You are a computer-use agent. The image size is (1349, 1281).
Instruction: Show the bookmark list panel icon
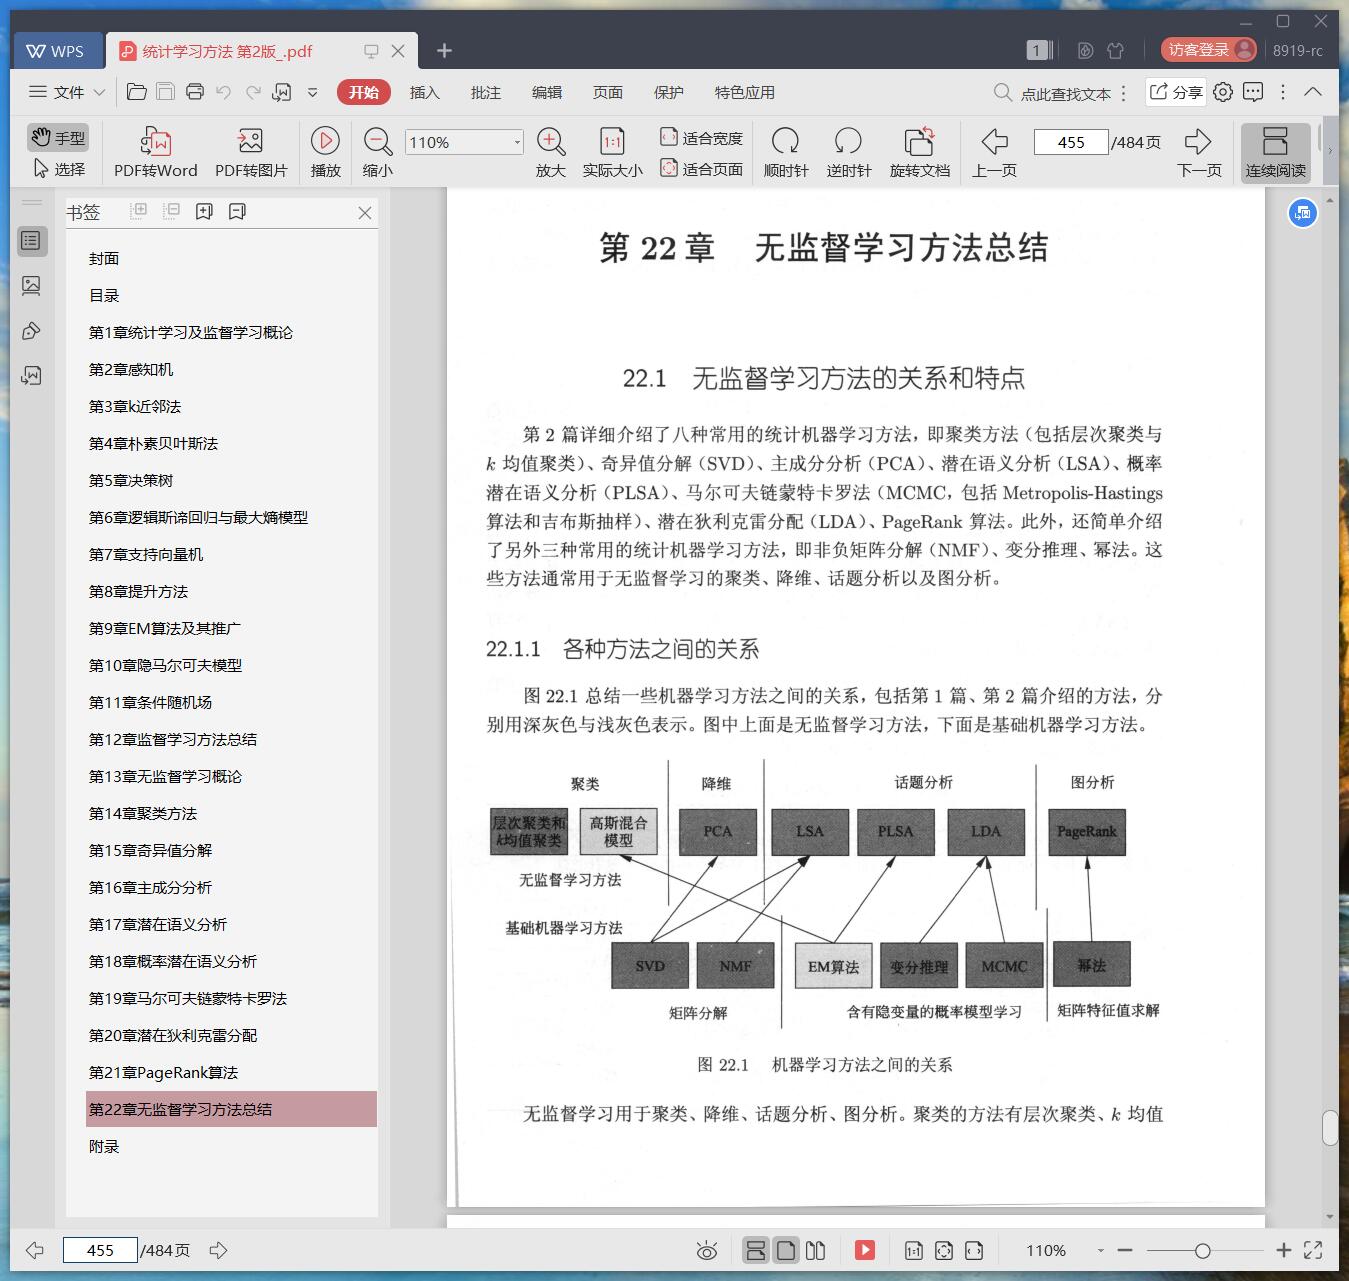point(31,241)
